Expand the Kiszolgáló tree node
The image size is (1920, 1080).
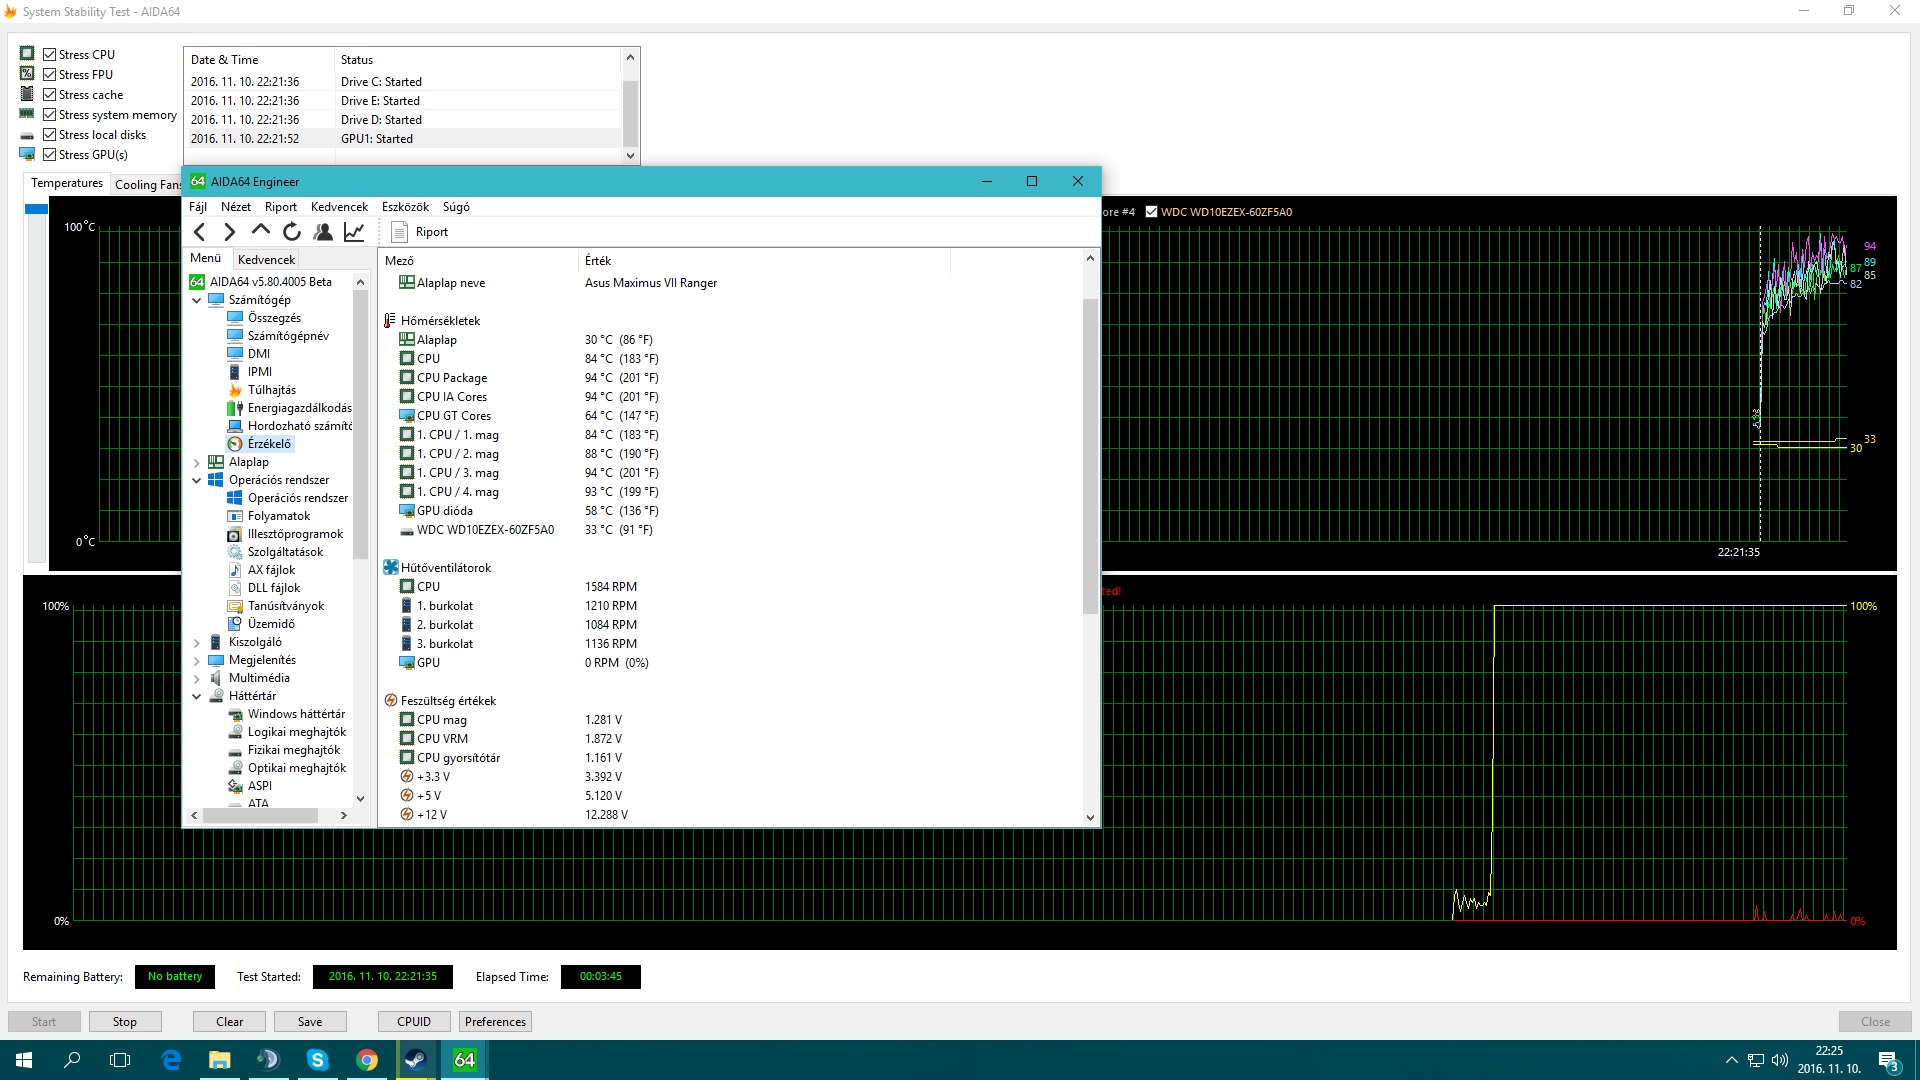point(197,642)
